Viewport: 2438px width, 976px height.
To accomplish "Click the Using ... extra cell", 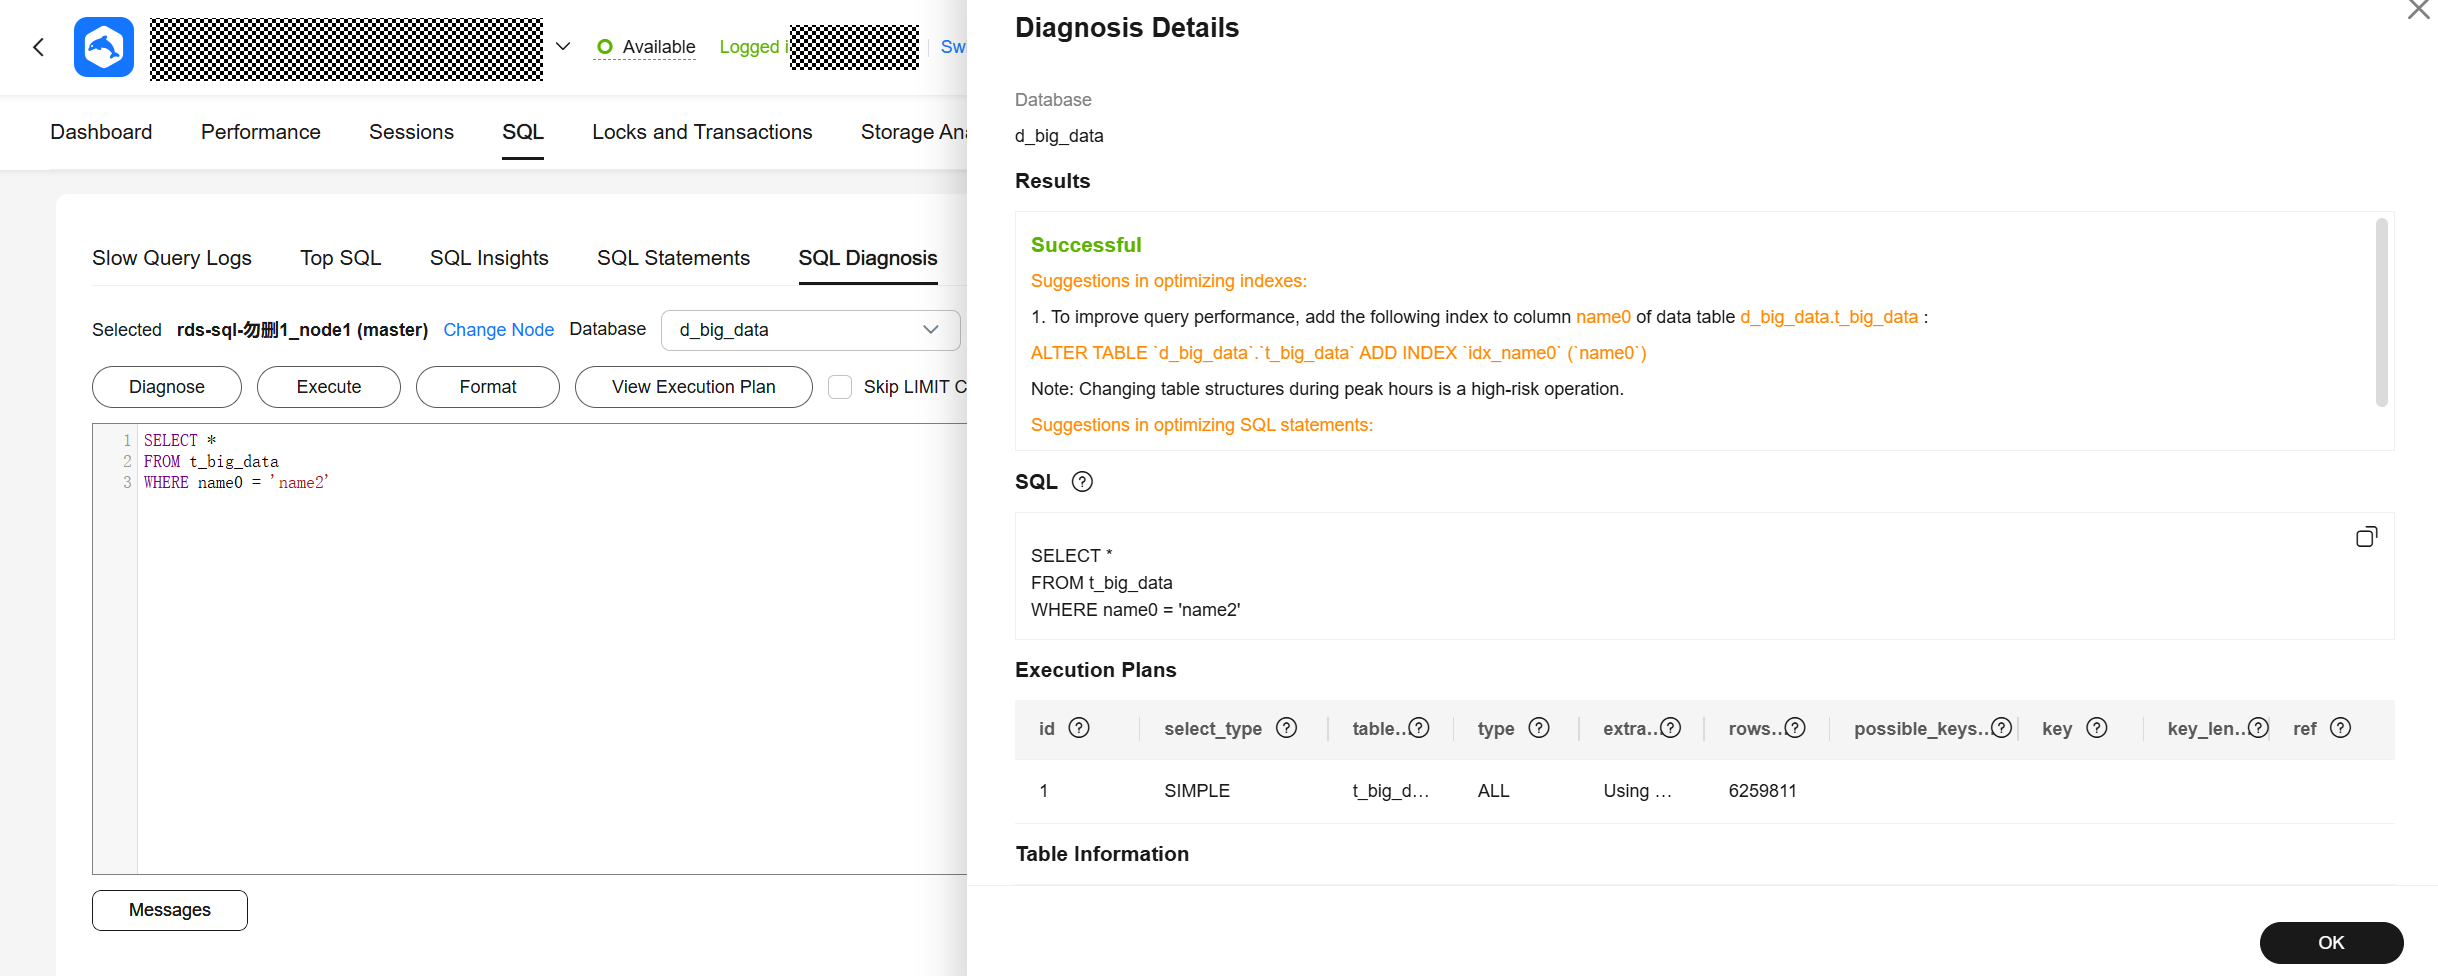I will point(1637,791).
